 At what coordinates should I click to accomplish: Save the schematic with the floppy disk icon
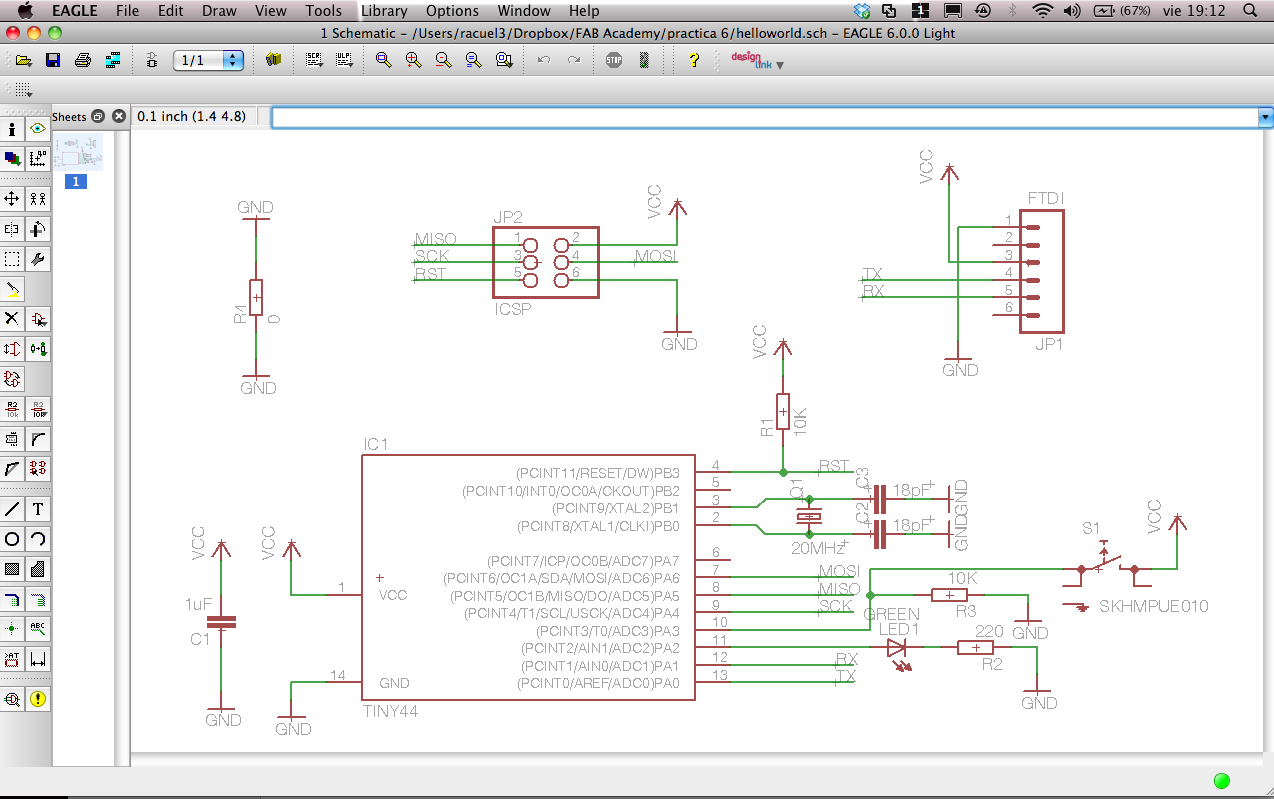click(53, 60)
